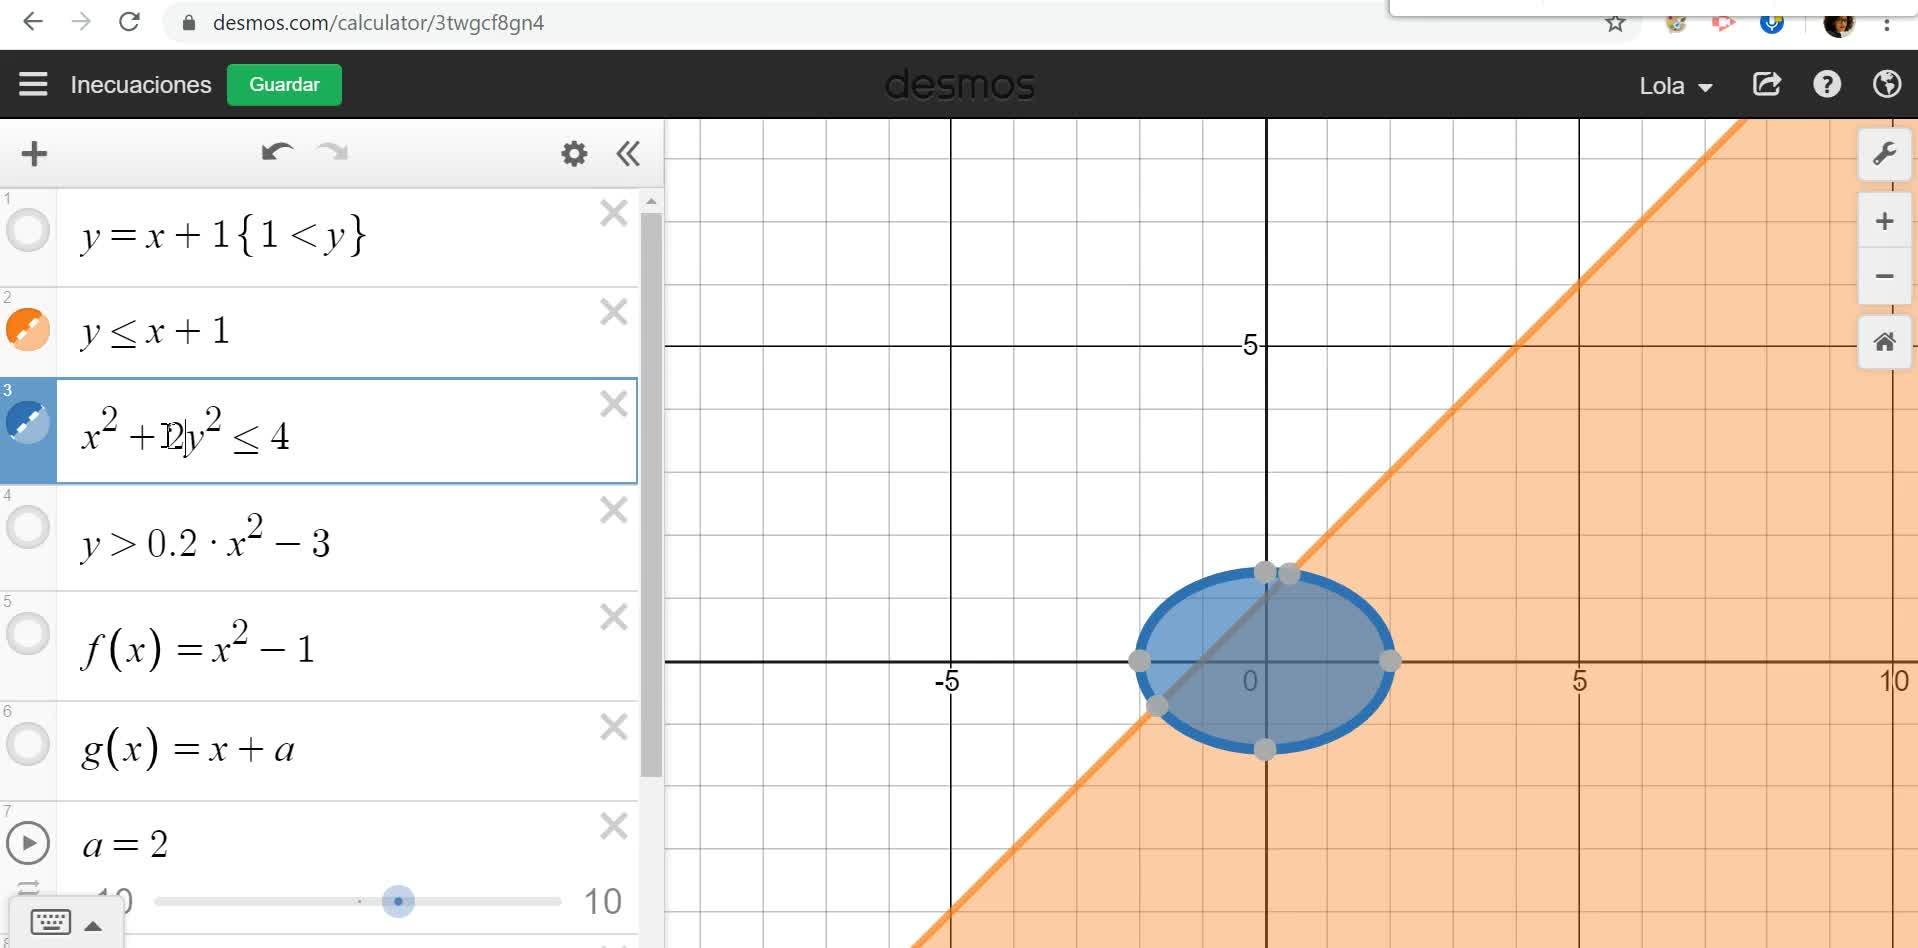Edit the expression y ≤ x + 1
Screen dimensions: 1918x948
point(155,331)
